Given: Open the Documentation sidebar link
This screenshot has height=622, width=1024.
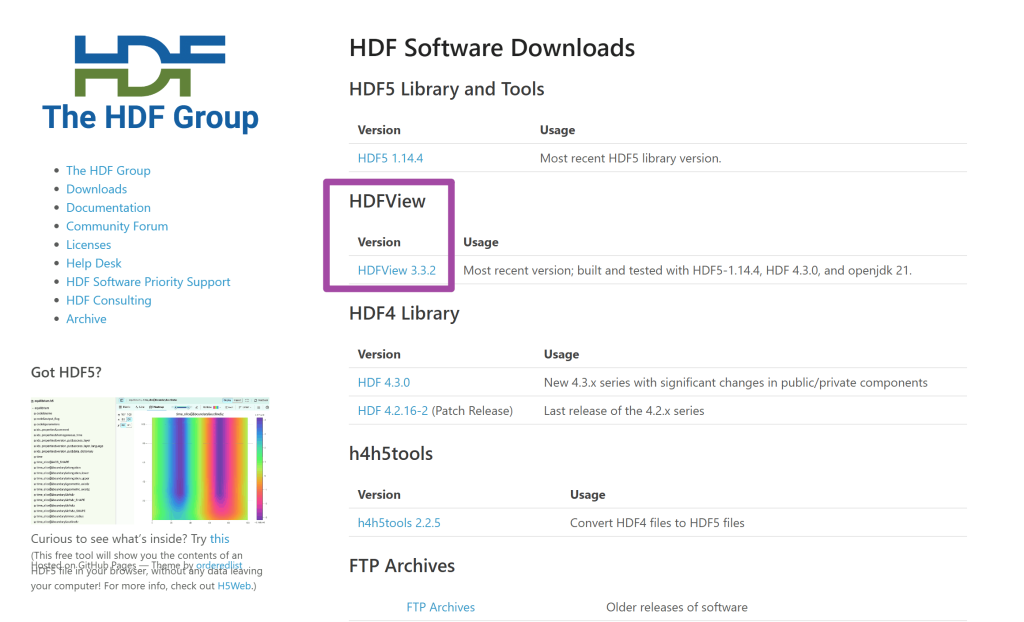Looking at the screenshot, I should [x=108, y=208].
